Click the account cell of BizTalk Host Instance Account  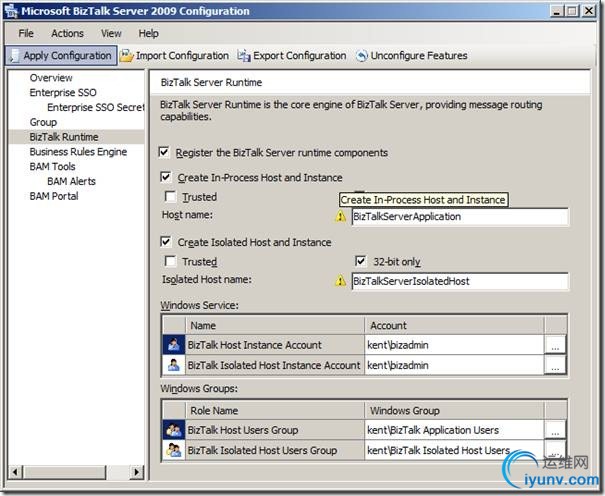454,344
